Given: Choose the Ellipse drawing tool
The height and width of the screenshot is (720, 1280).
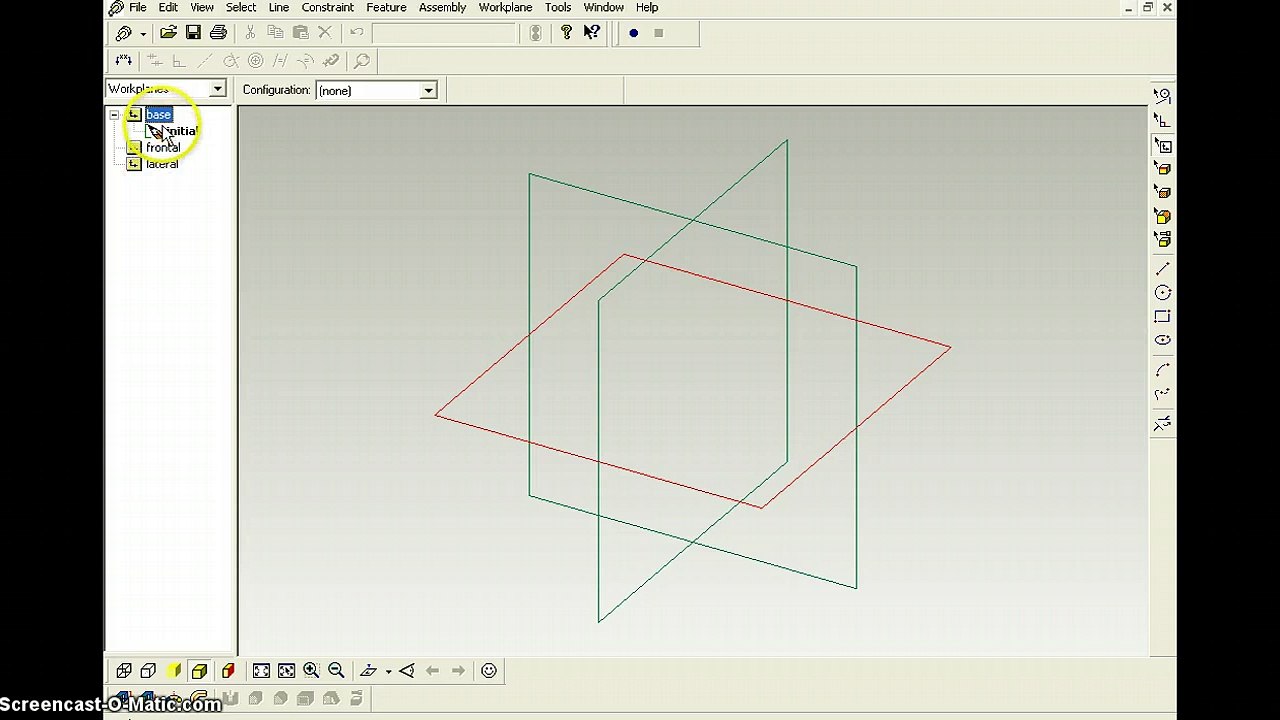Looking at the screenshot, I should 1162,341.
